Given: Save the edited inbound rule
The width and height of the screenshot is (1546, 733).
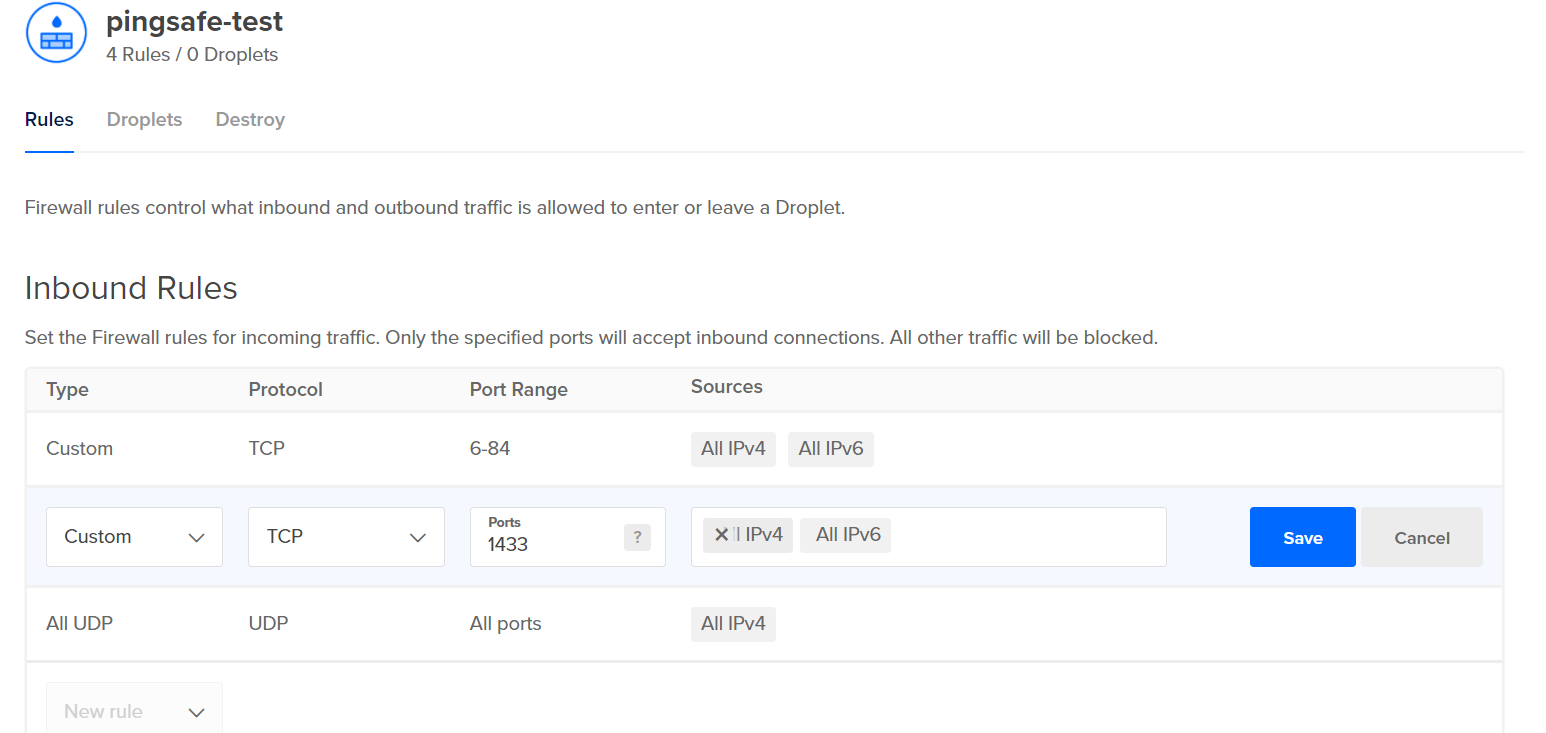Looking at the screenshot, I should coord(1302,537).
